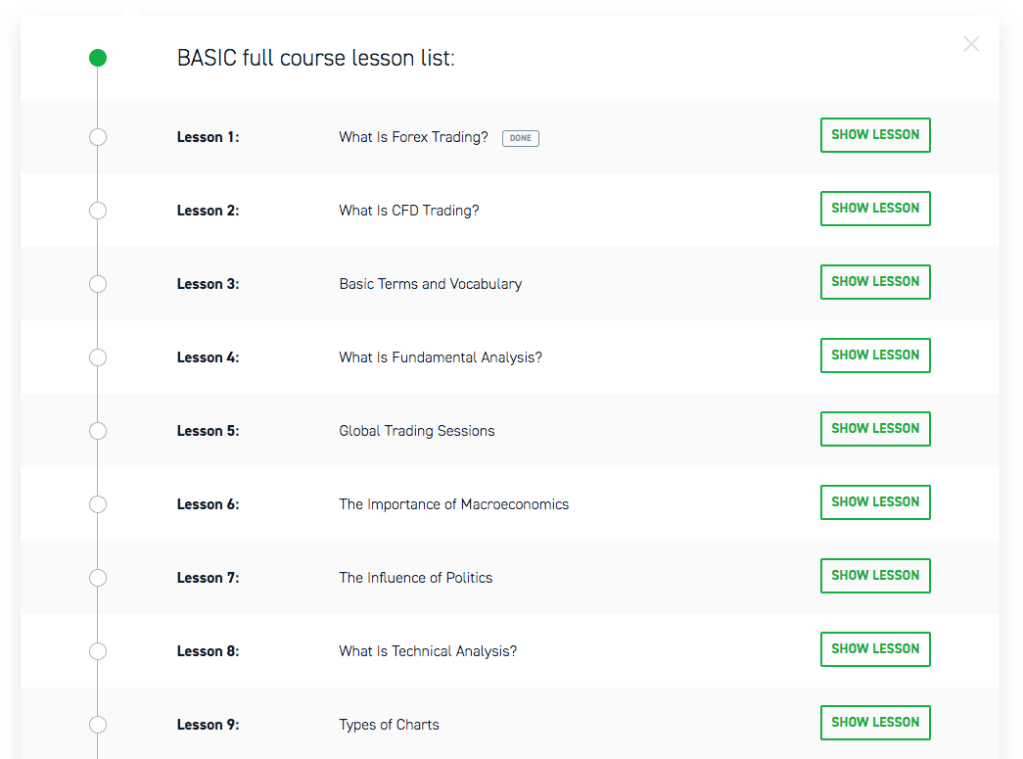Show lesson for What Is CFD Trading
This screenshot has width=1023, height=759.
point(875,208)
